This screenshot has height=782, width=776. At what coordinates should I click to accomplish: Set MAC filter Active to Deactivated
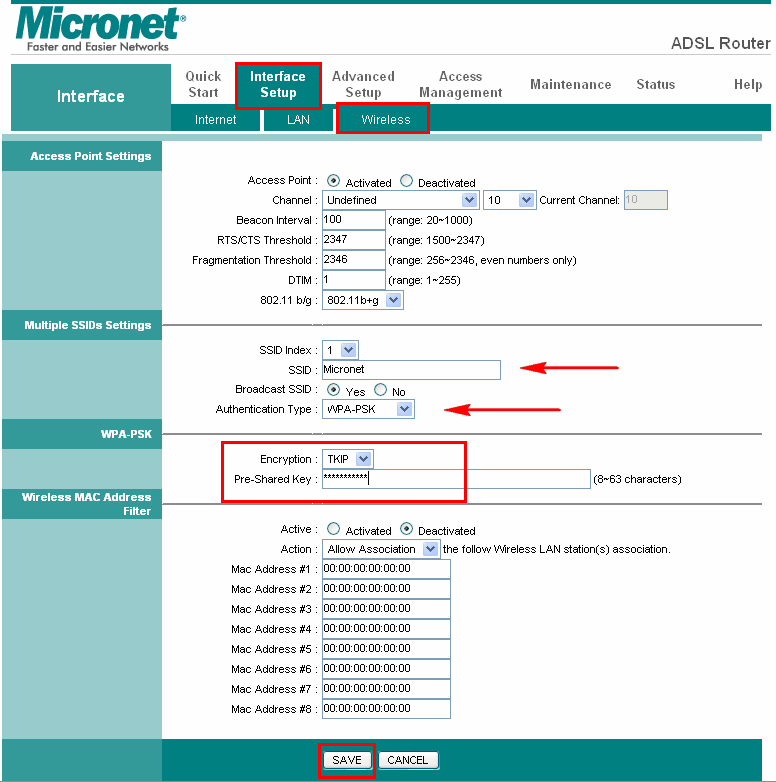[x=406, y=529]
